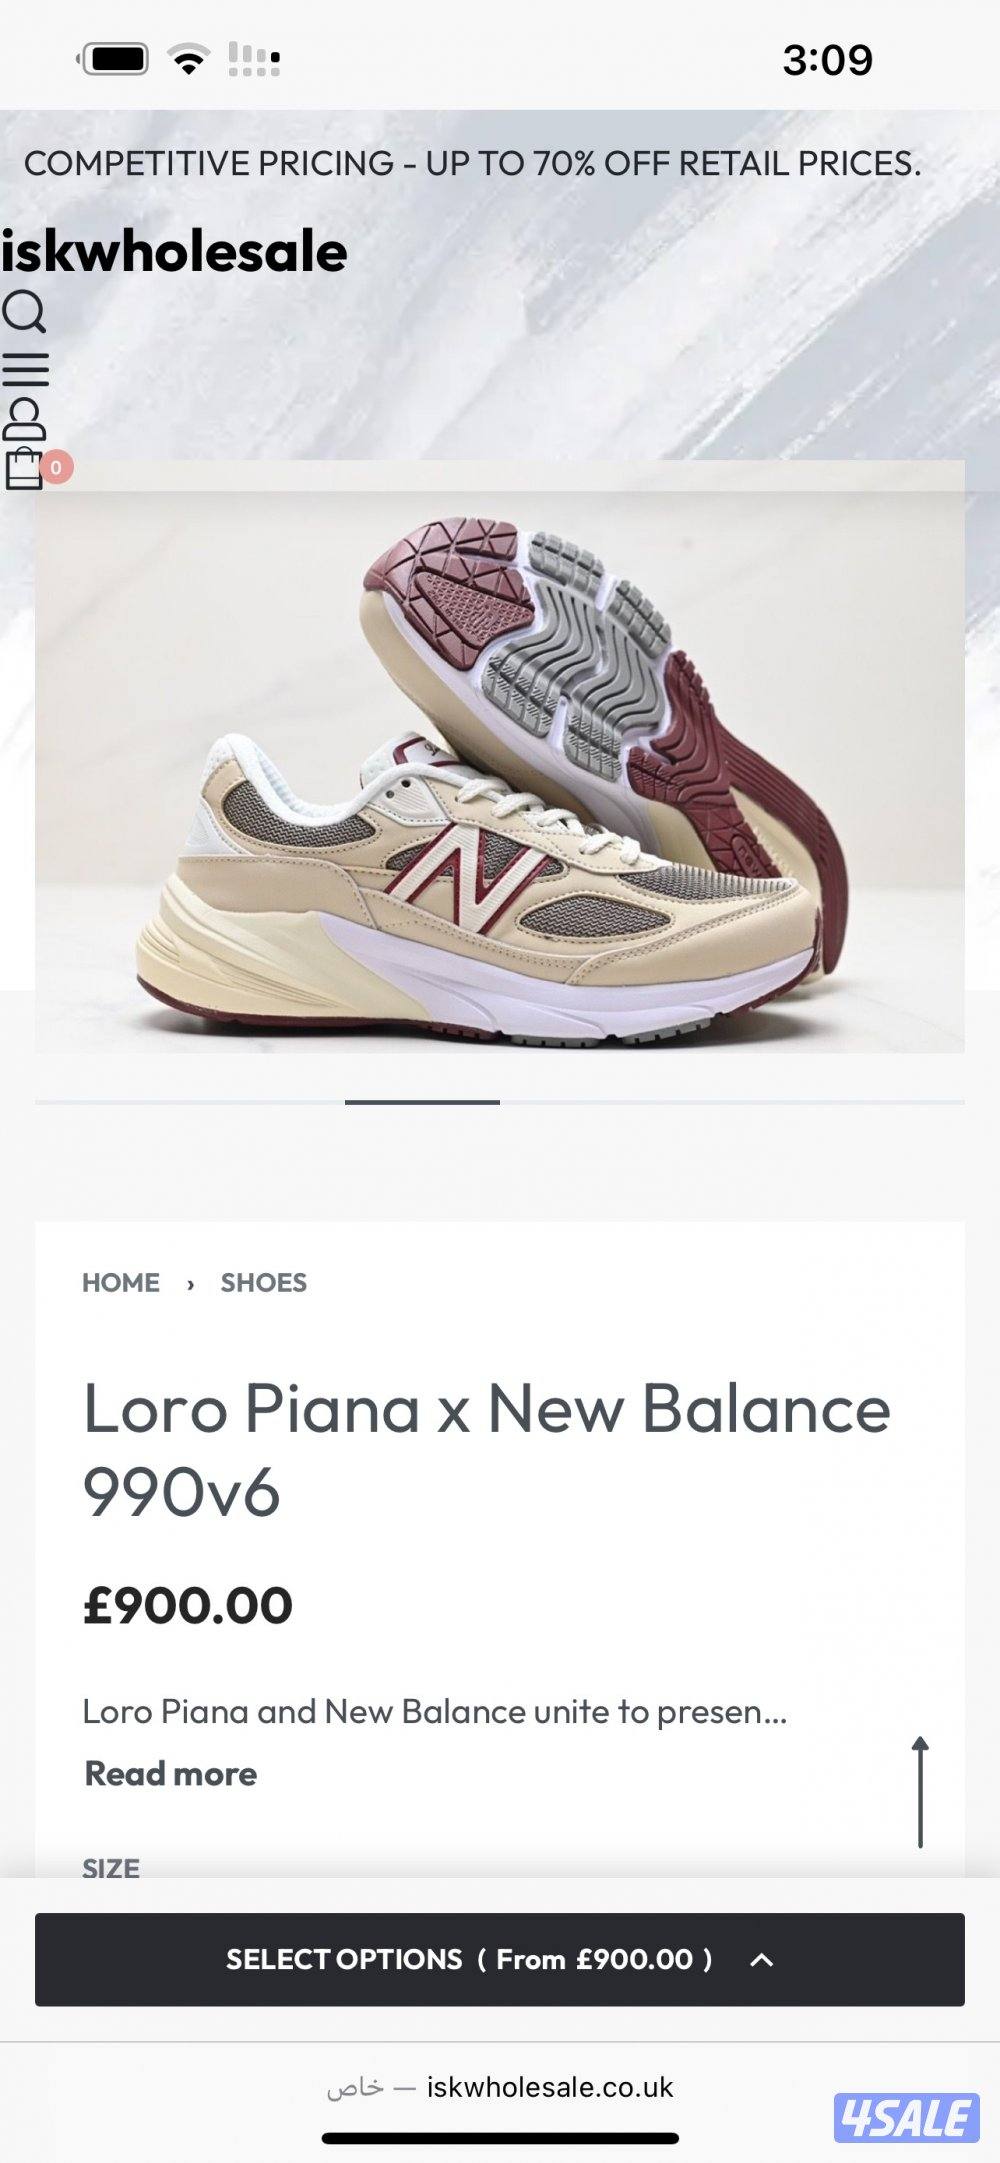Image resolution: width=1000 pixels, height=2163 pixels.
Task: Go to SHOES breadcrumb
Action: [264, 1282]
